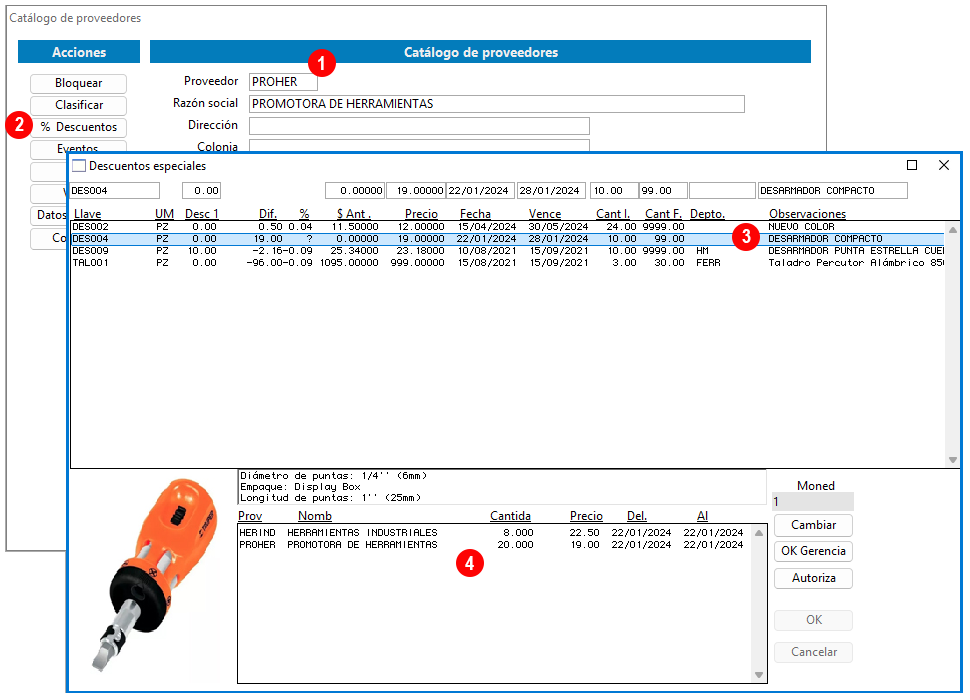Screen dimensions: 970x700
Task: Click the 0.00 discount field at the top
Action: pyautogui.click(x=202, y=190)
